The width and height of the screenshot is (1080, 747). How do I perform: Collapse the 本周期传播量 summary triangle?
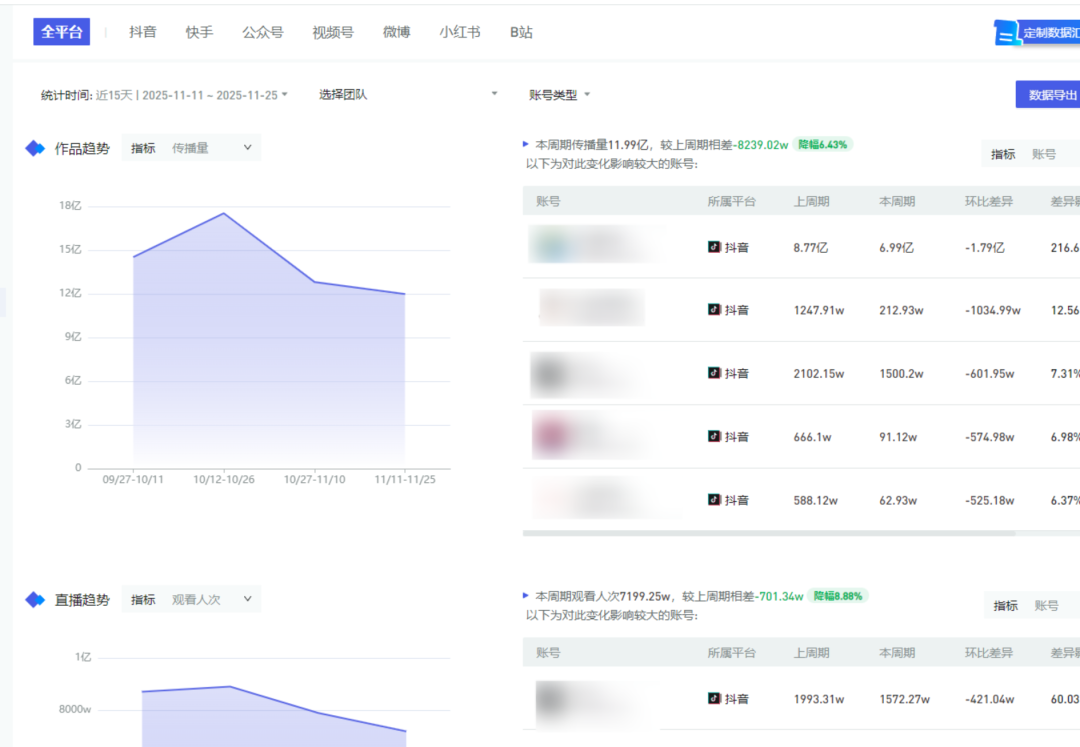[x=527, y=144]
